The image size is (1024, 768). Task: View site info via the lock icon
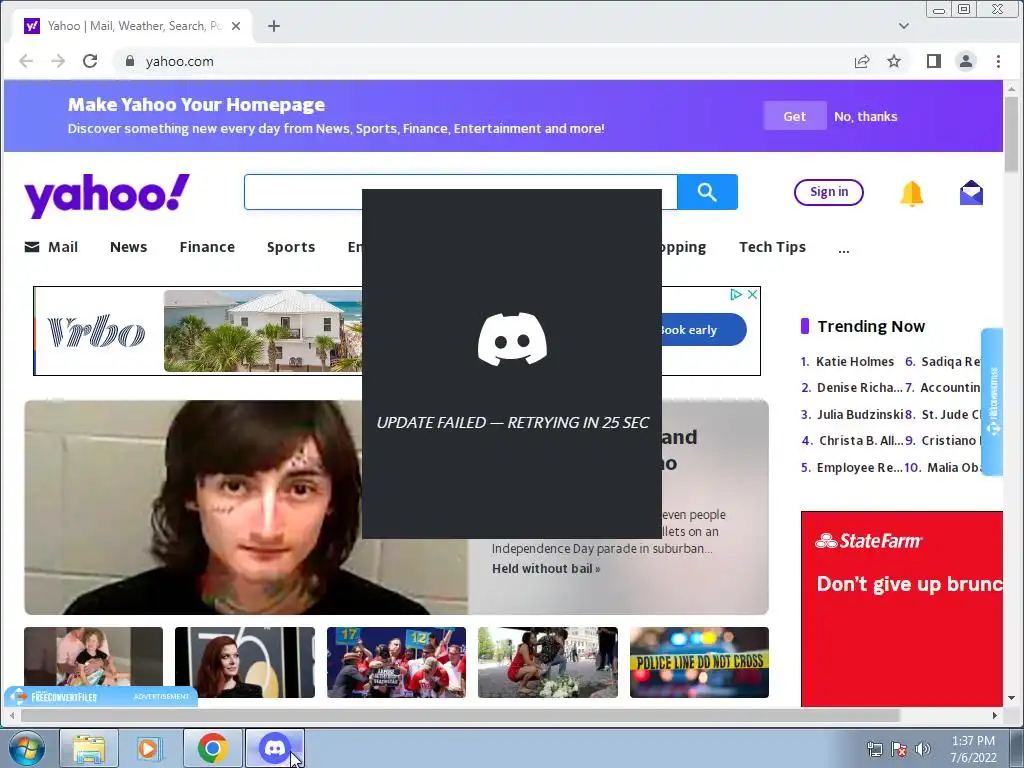[x=130, y=61]
